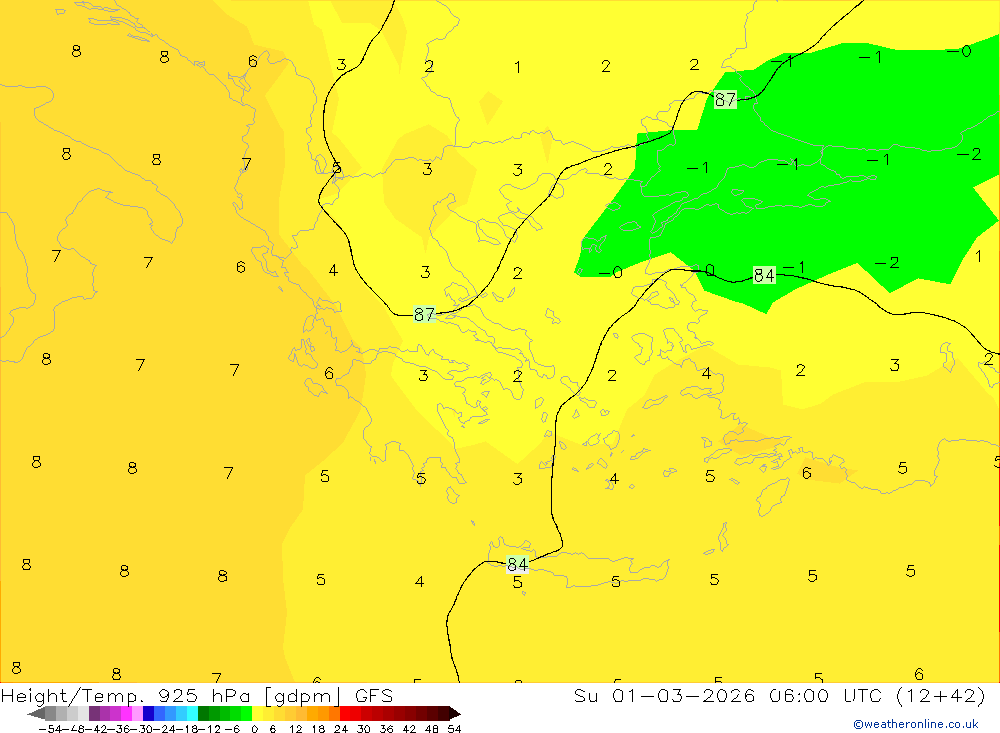The image size is (1000, 733).
Task: Click the dark blue legend swatch
Action: (x=149, y=713)
